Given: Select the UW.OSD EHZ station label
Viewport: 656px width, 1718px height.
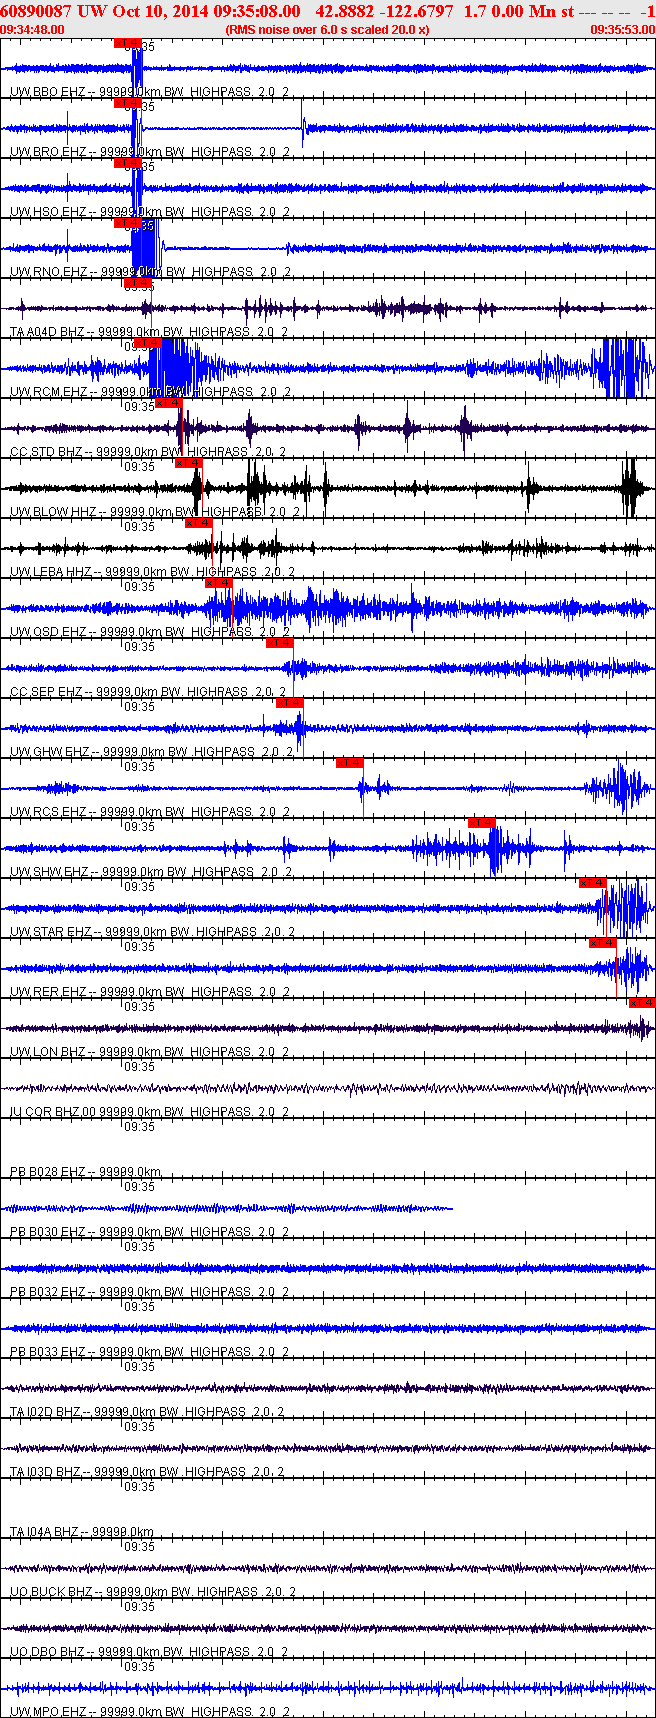Looking at the screenshot, I should coord(150,632).
